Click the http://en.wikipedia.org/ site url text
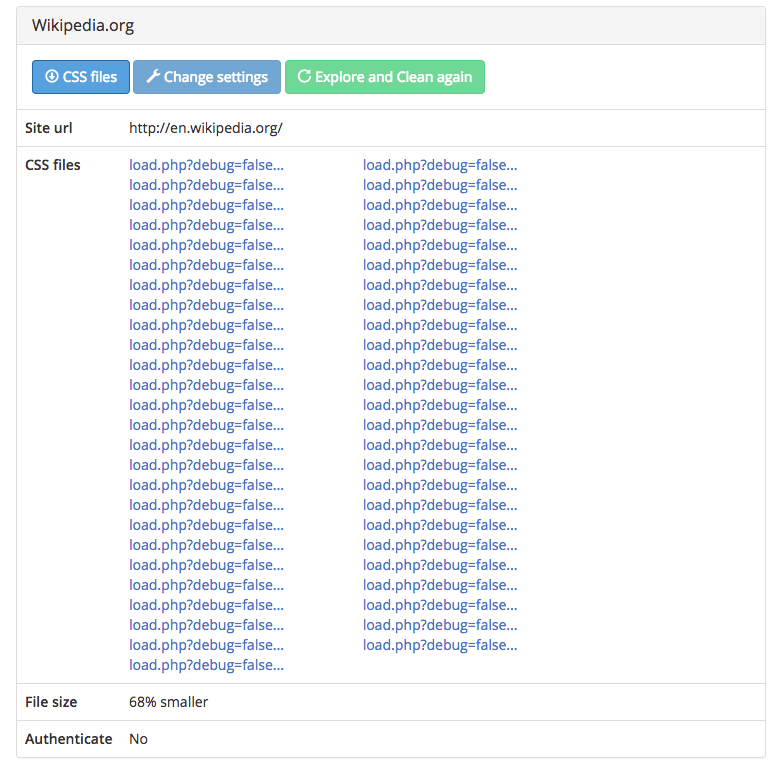The width and height of the screenshot is (774, 763). [x=206, y=128]
